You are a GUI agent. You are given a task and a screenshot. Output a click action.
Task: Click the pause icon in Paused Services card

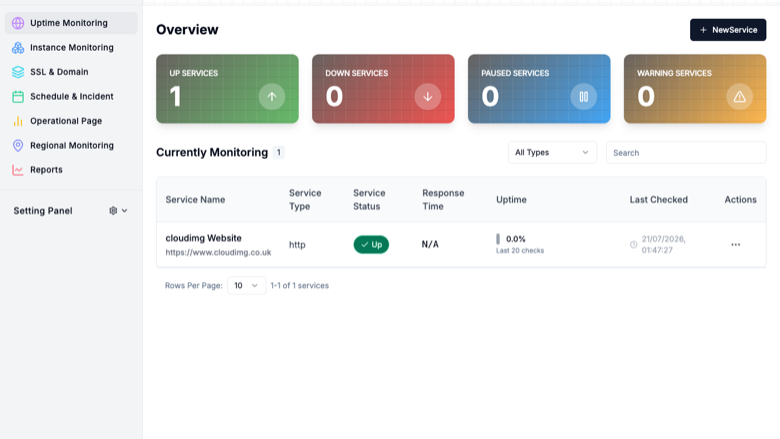(584, 96)
